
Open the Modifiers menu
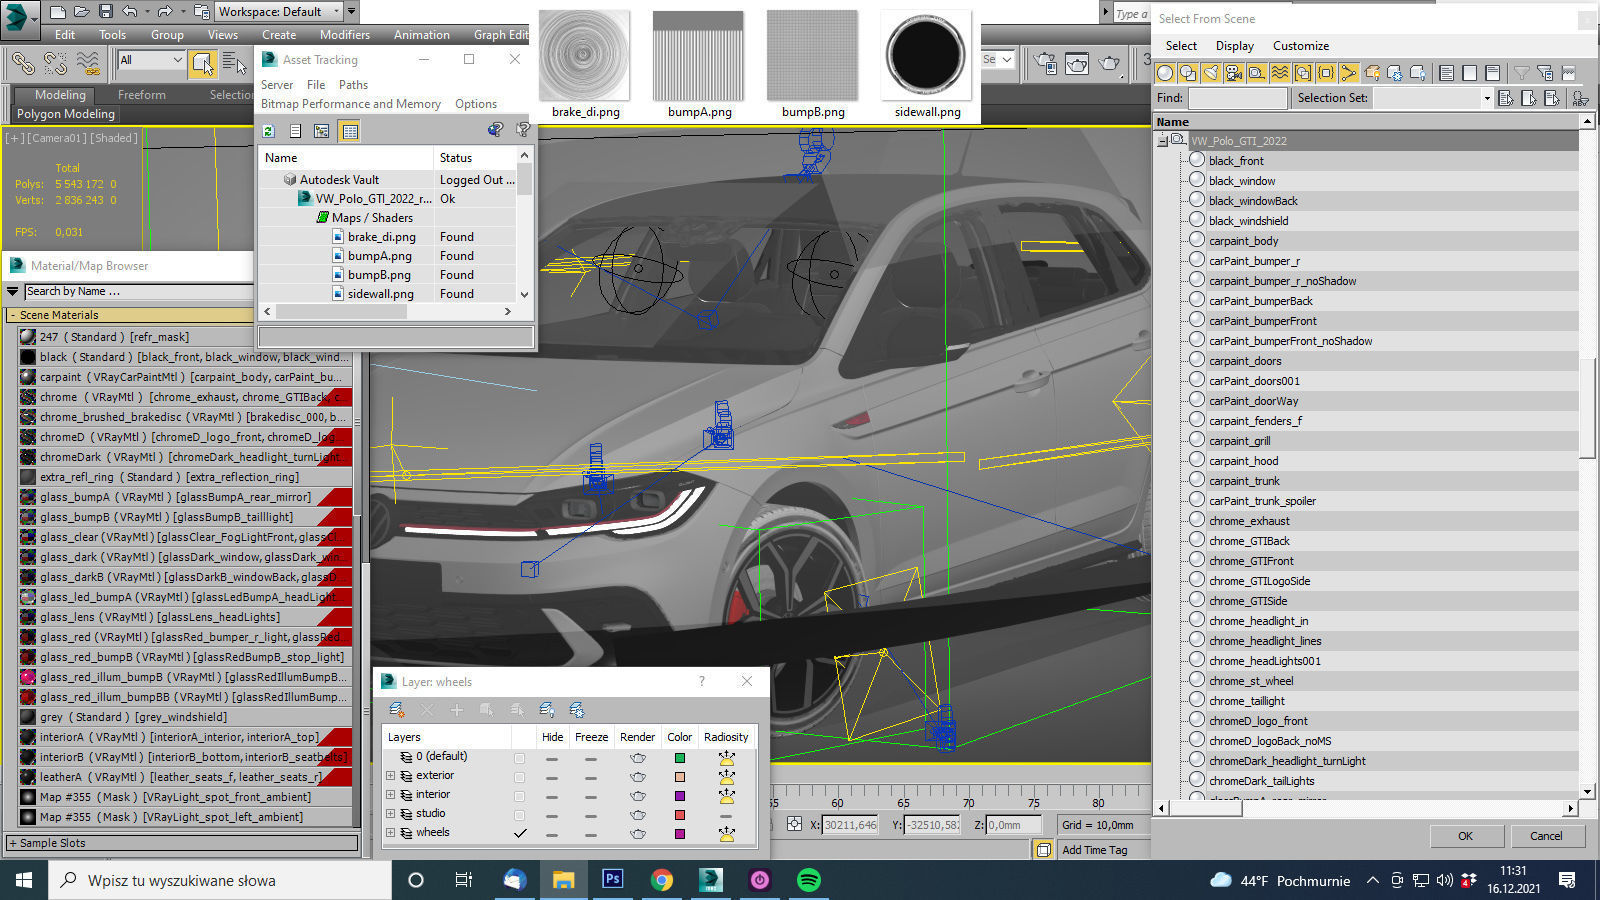(345, 35)
